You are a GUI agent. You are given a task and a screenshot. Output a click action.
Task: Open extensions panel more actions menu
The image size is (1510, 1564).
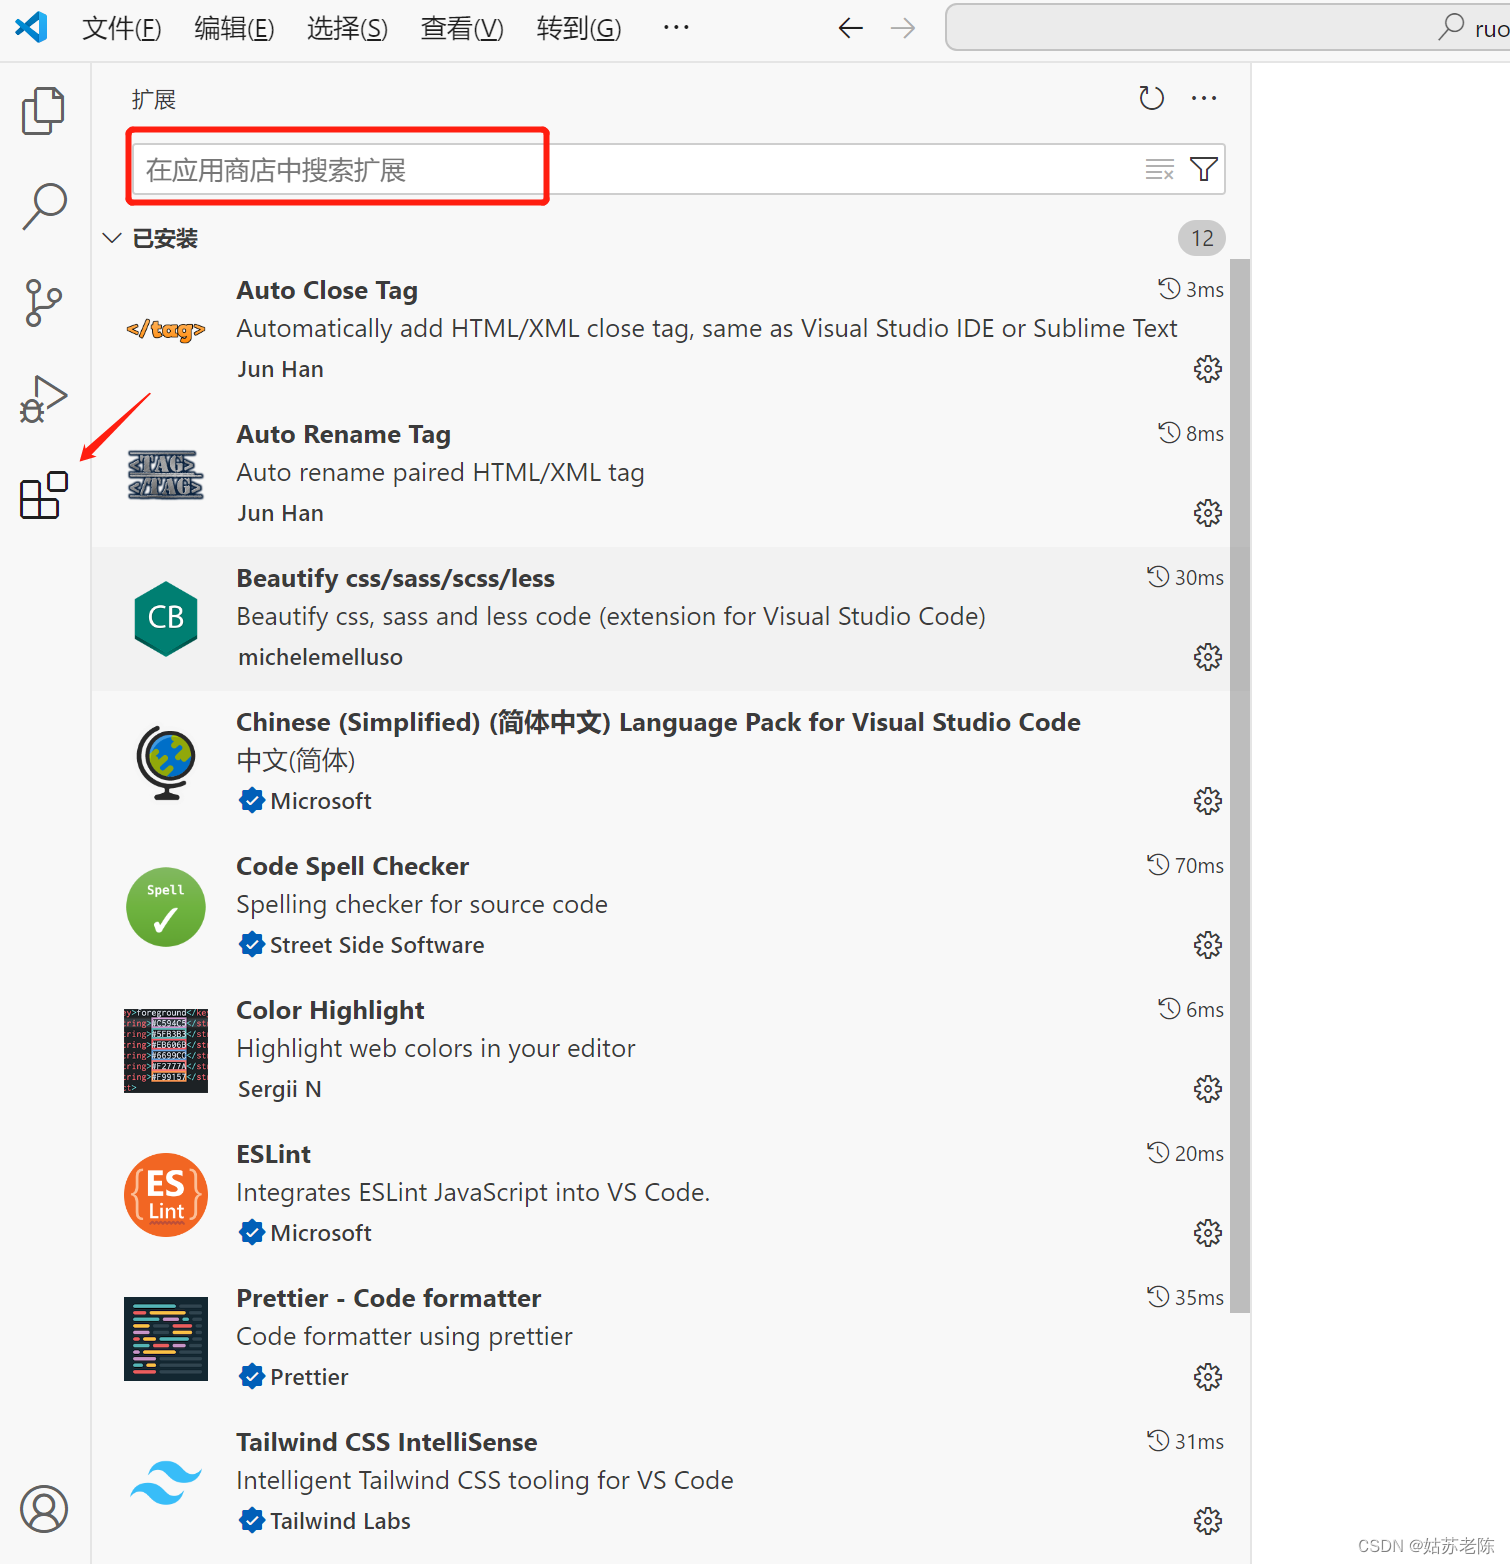(1204, 98)
